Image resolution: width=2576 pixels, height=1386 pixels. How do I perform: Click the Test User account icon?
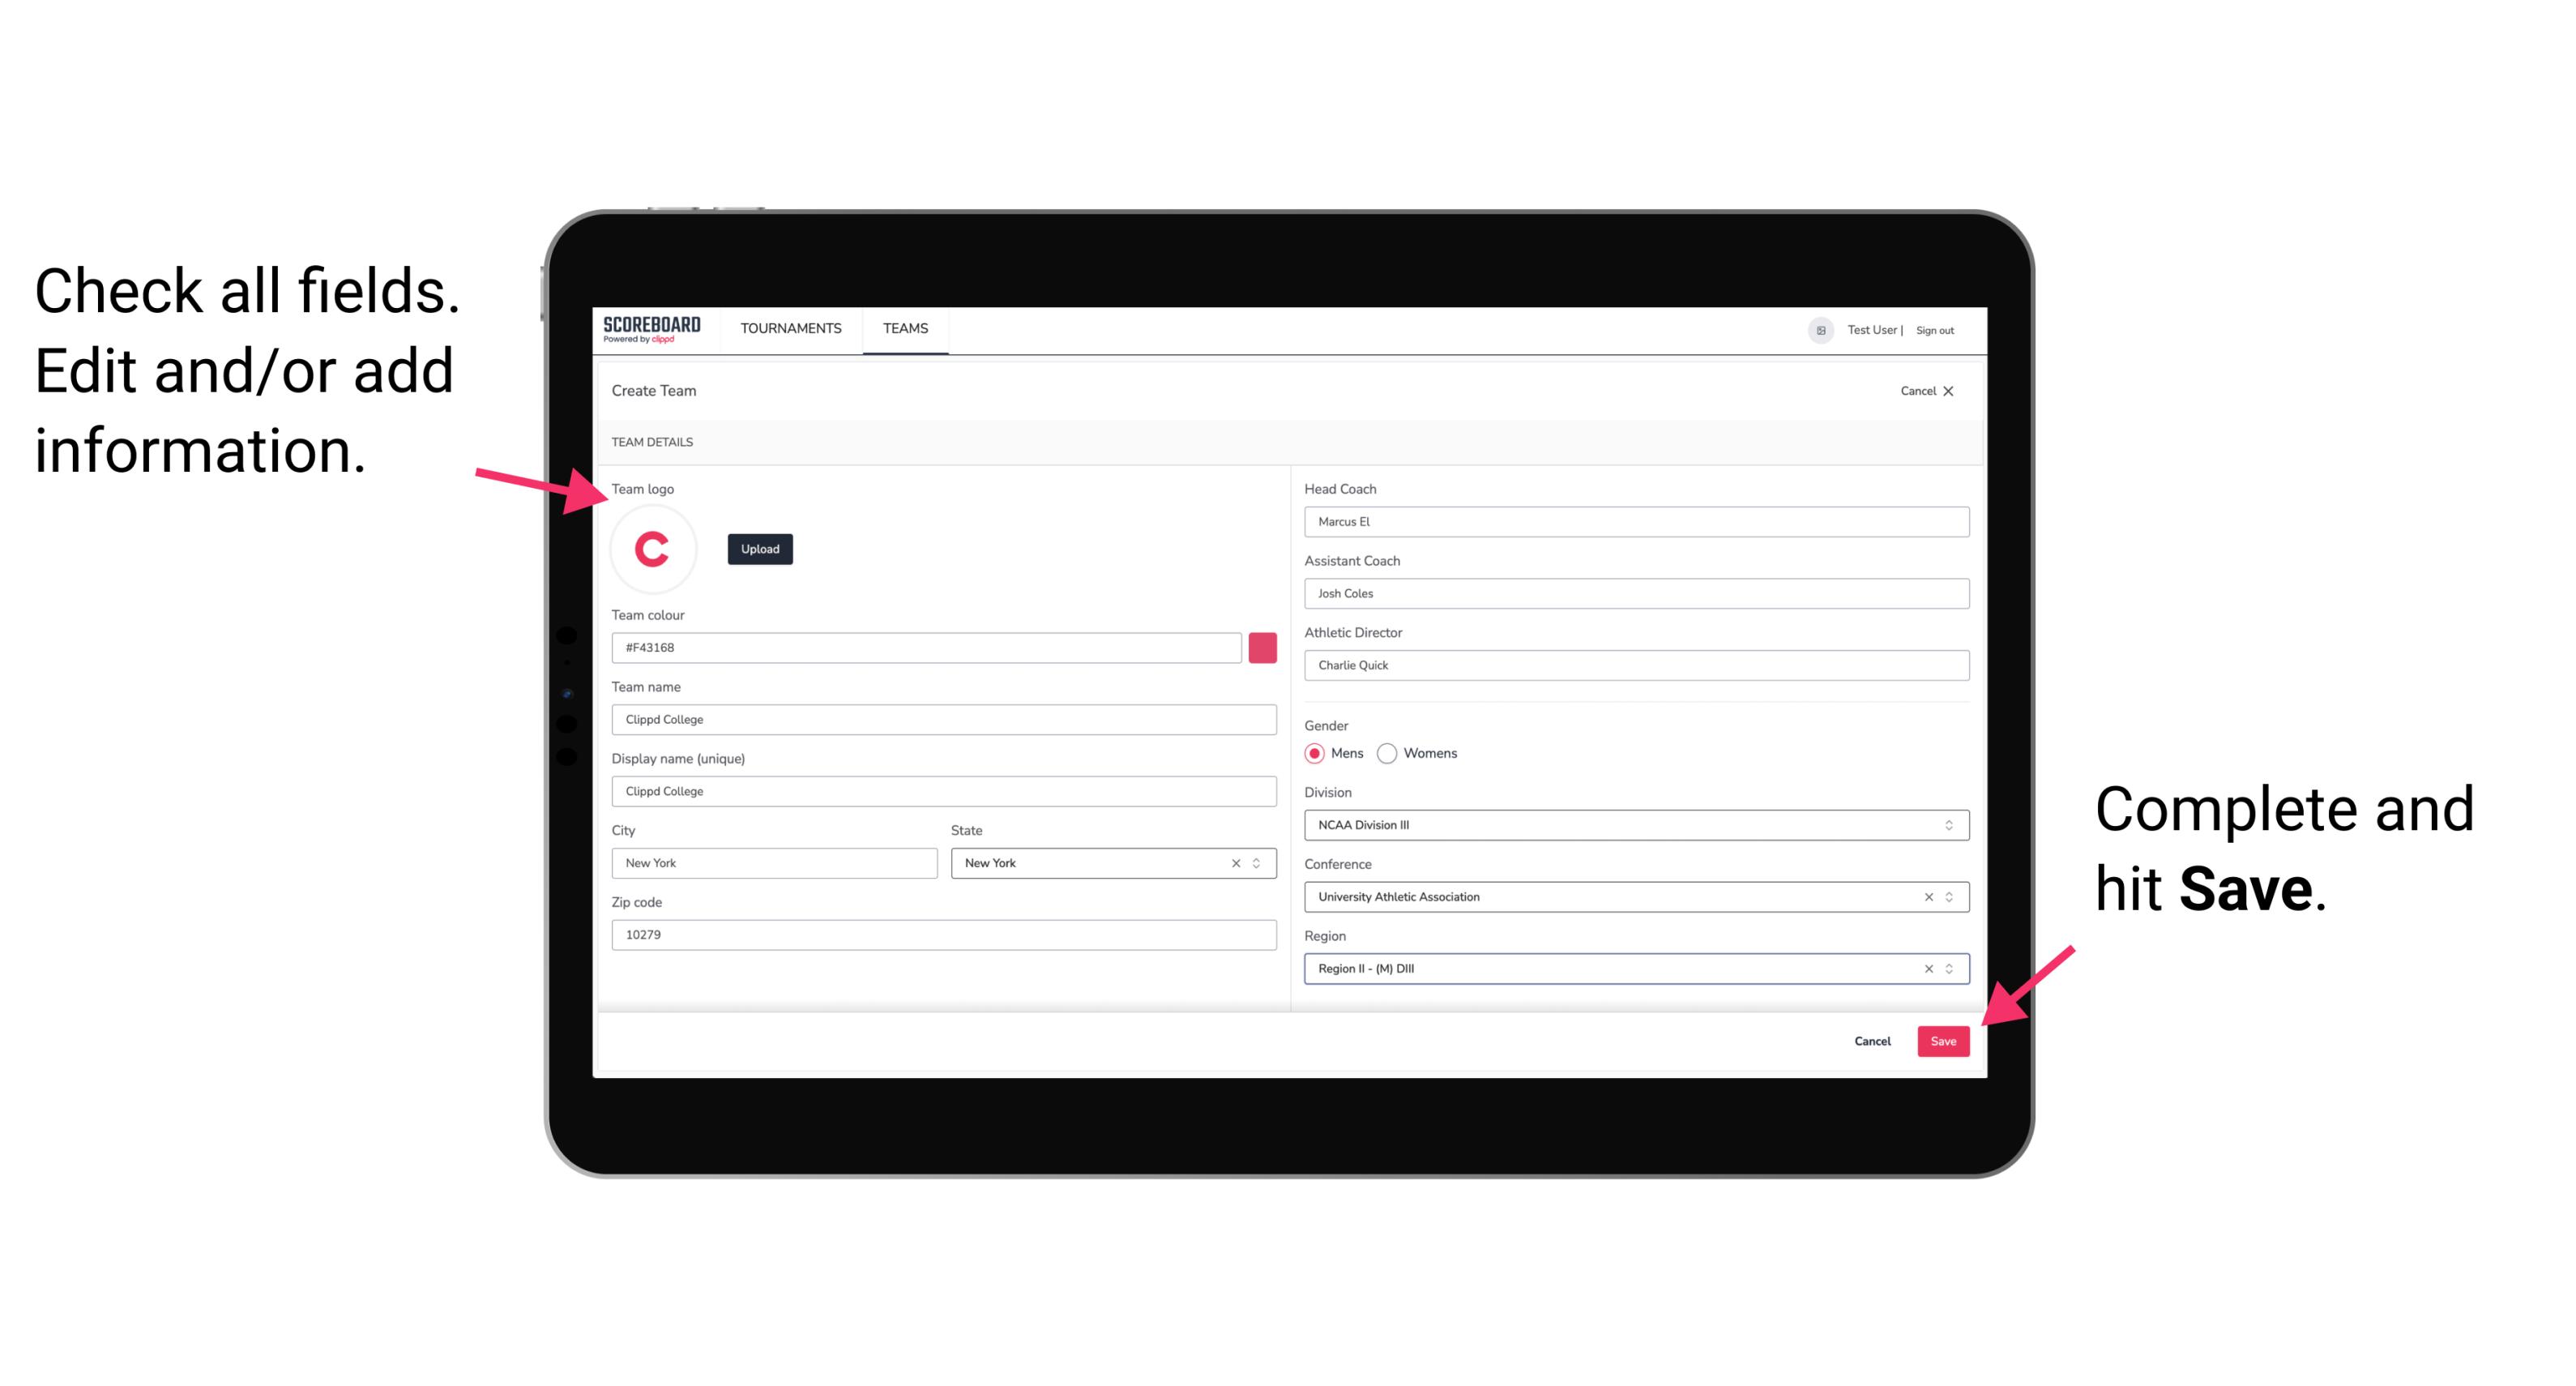[x=1815, y=329]
